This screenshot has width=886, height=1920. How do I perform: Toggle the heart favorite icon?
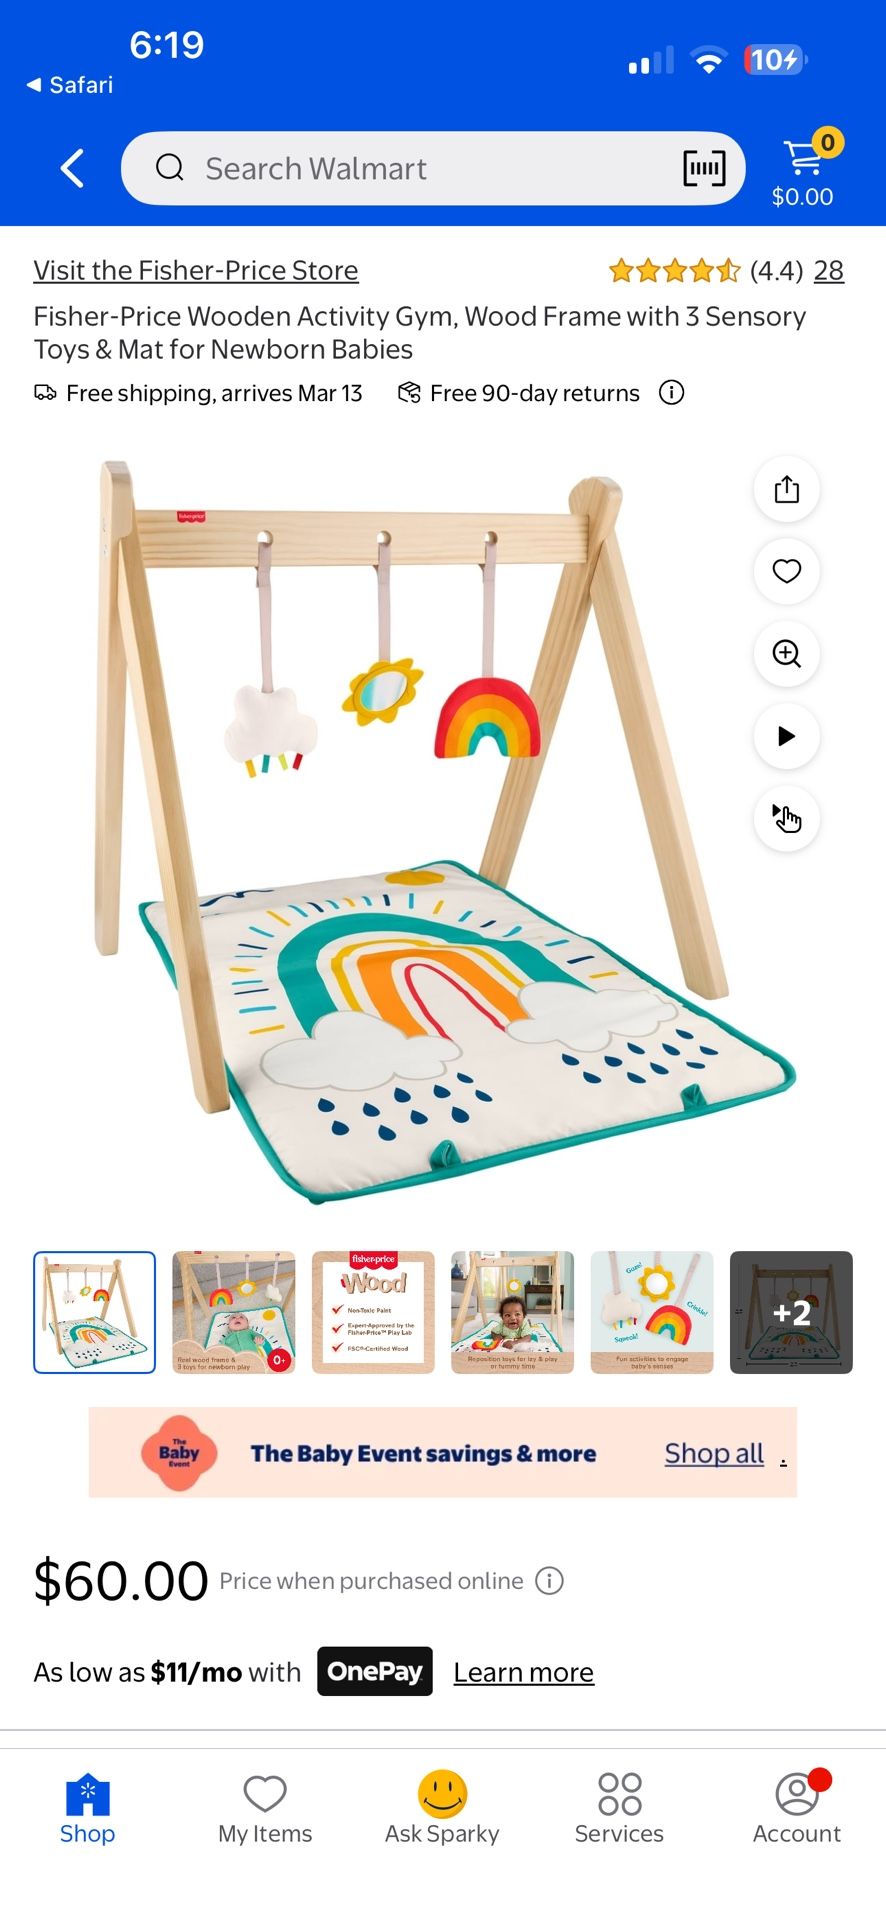pyautogui.click(x=787, y=571)
